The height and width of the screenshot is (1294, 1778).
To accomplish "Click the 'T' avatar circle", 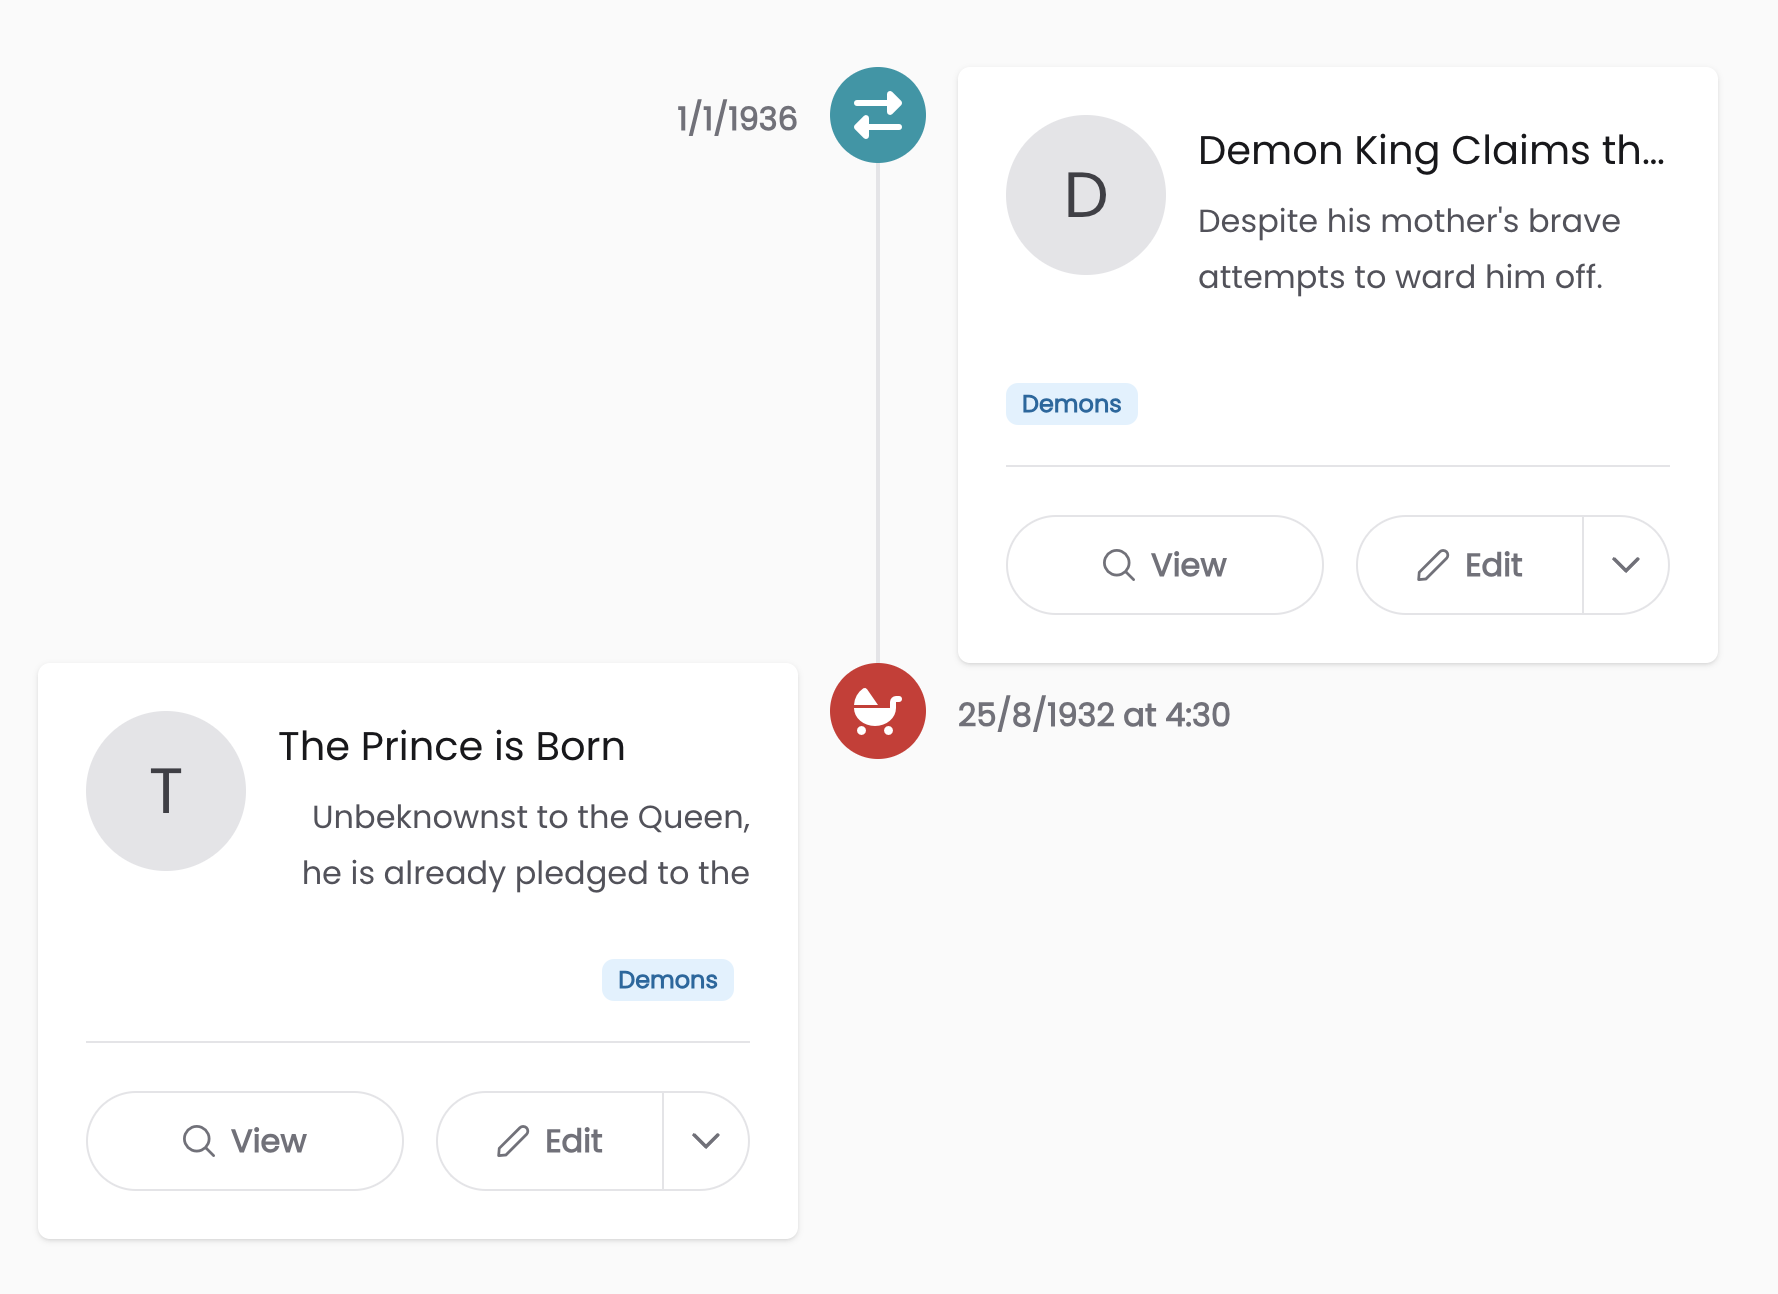I will tap(166, 791).
